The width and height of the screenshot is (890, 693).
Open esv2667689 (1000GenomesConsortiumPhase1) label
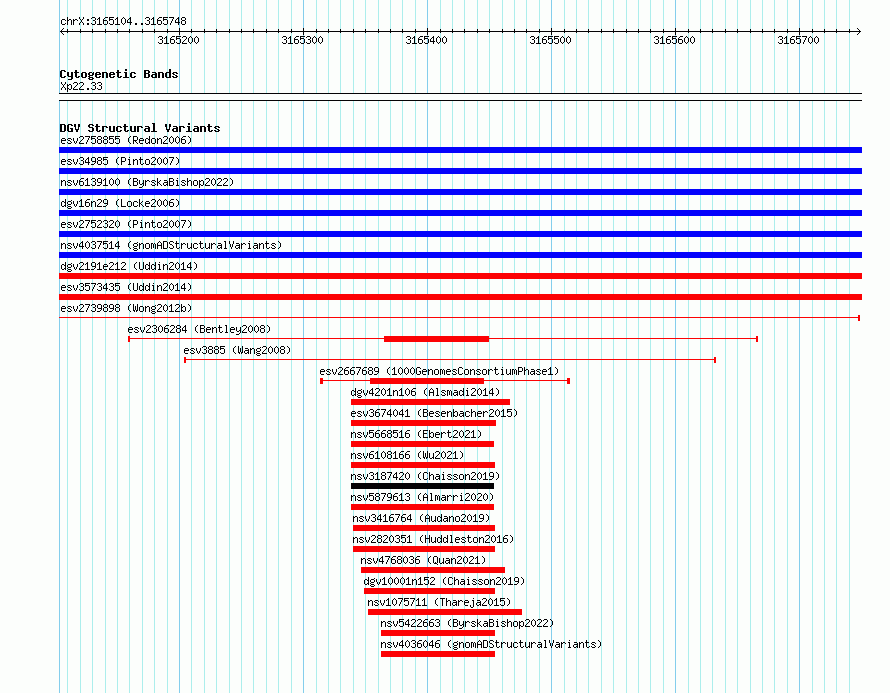point(439,371)
